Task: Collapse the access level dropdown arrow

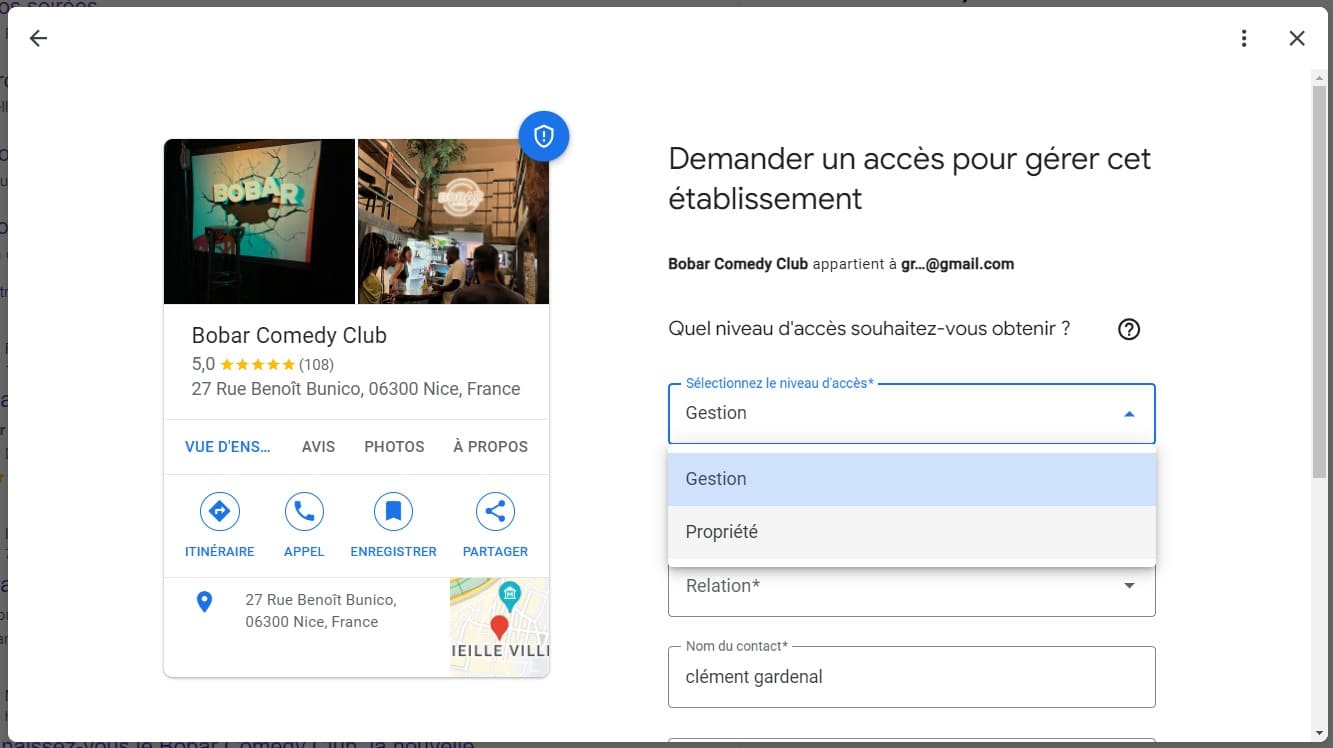Action: coord(1129,414)
